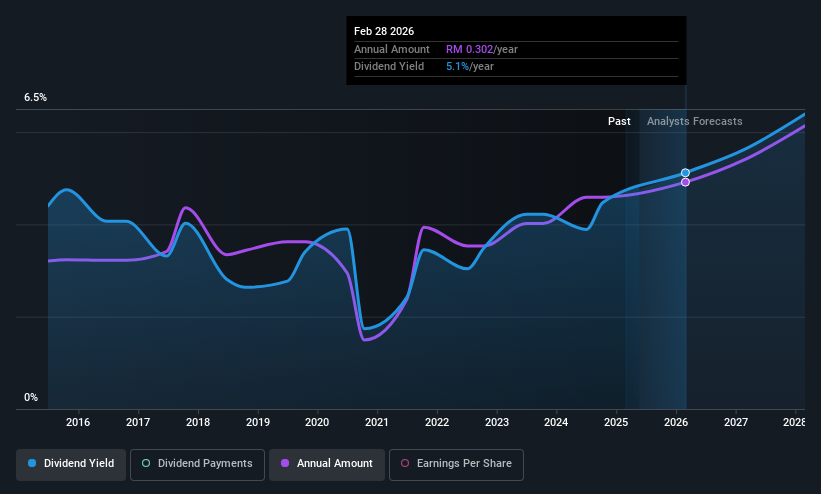This screenshot has height=494, width=821.
Task: Click the 6.5% y-axis label
Action: (35, 97)
